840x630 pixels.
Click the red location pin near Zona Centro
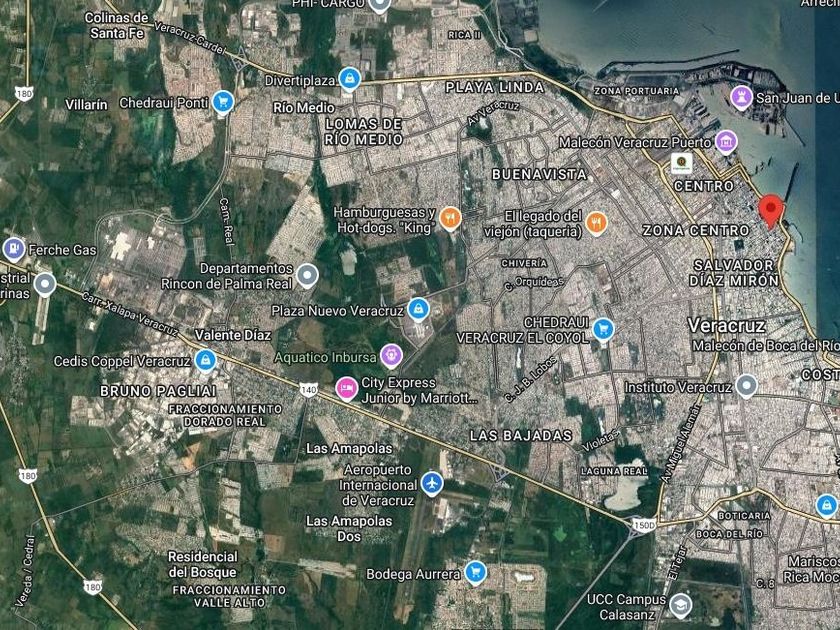pos(771,211)
